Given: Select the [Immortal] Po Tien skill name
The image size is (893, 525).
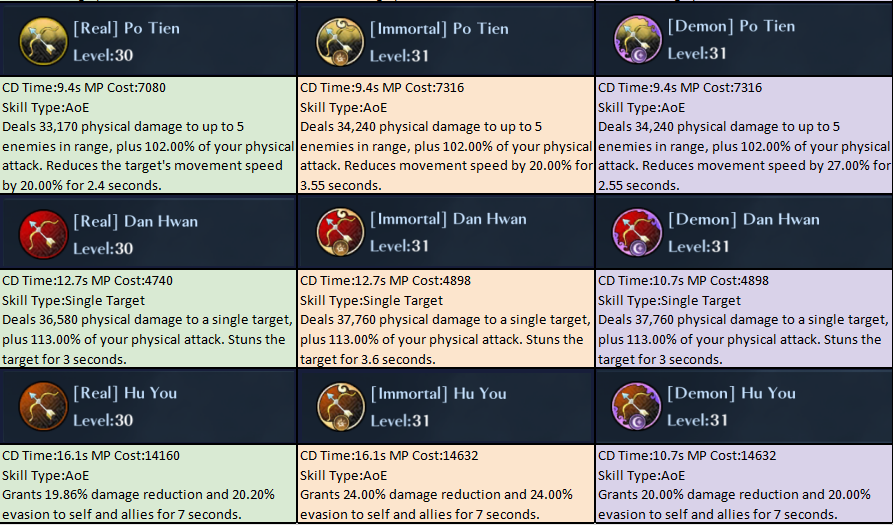Looking at the screenshot, I should tap(439, 28).
